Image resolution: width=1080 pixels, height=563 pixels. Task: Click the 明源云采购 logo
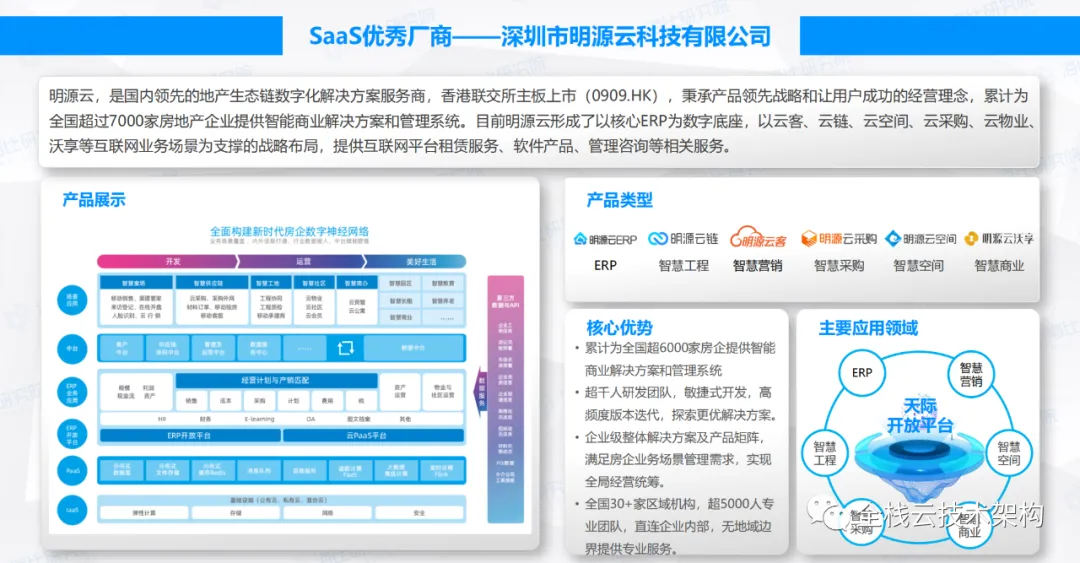click(838, 238)
